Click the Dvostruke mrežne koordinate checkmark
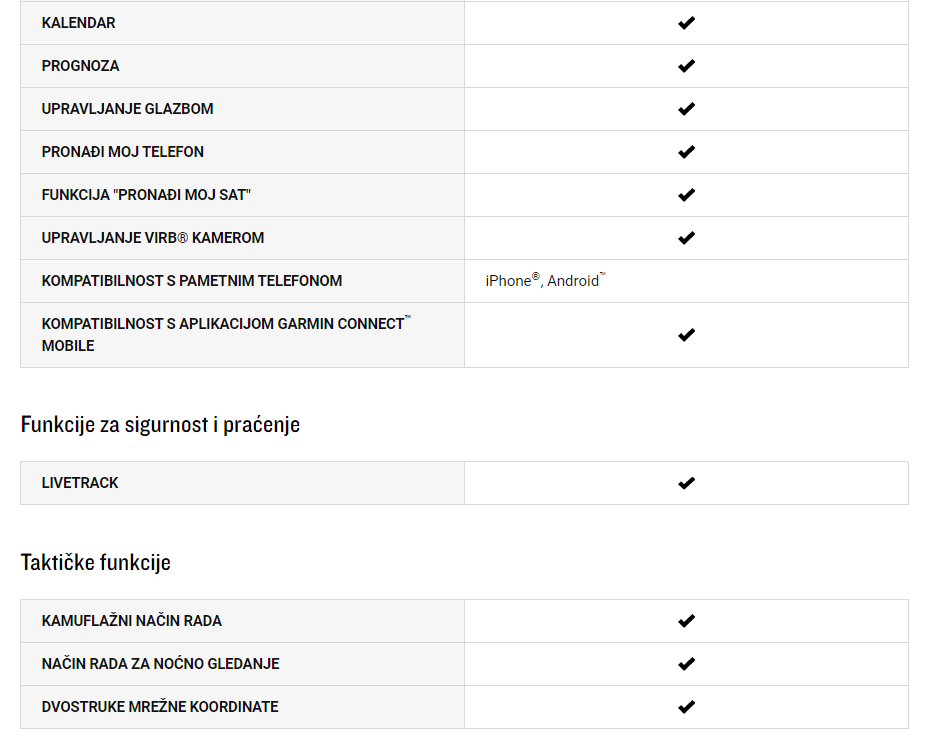929x744 pixels. tap(686, 707)
